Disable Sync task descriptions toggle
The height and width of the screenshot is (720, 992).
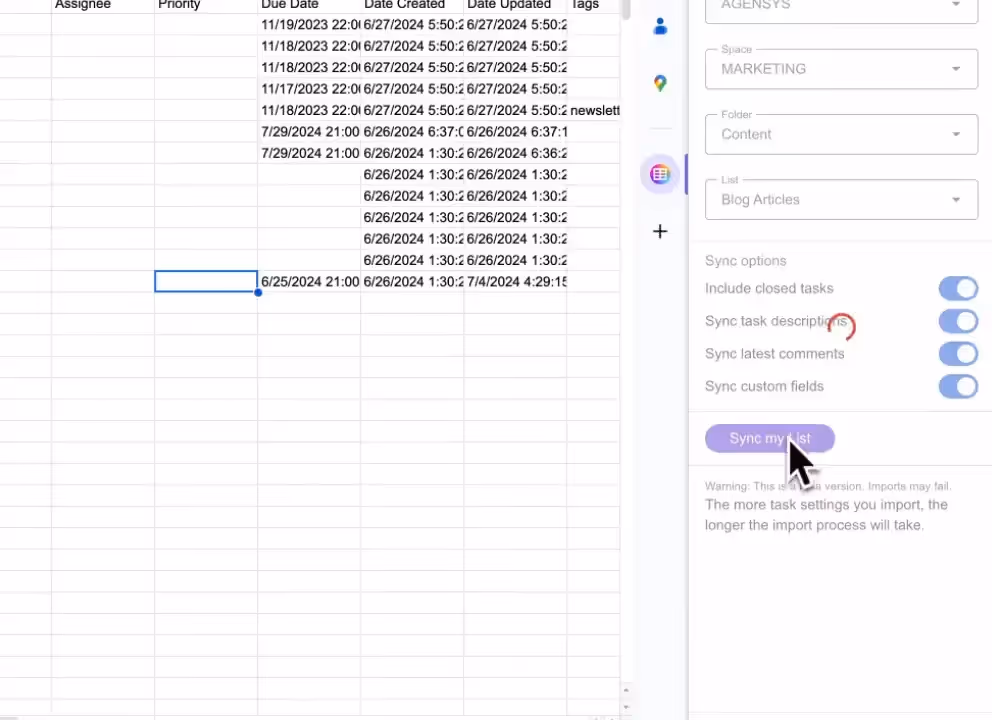click(x=957, y=321)
